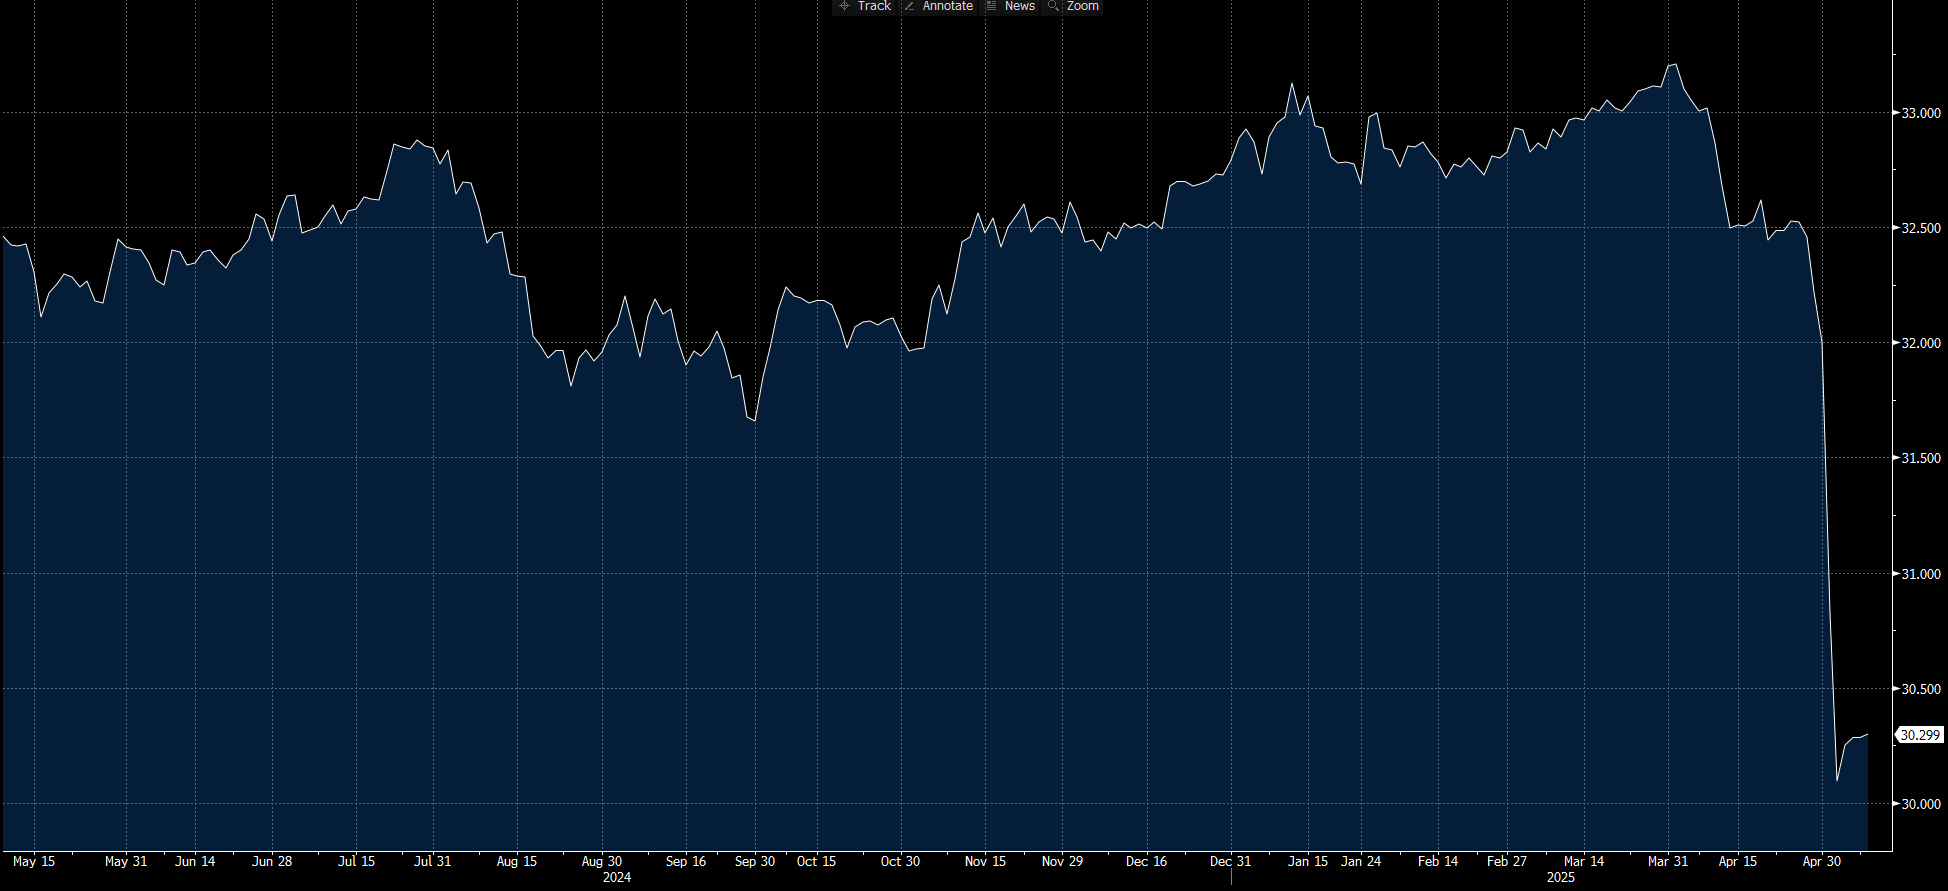Screen dimensions: 1948x891
Task: Click the May 15 date label
Action: pyautogui.click(x=34, y=861)
